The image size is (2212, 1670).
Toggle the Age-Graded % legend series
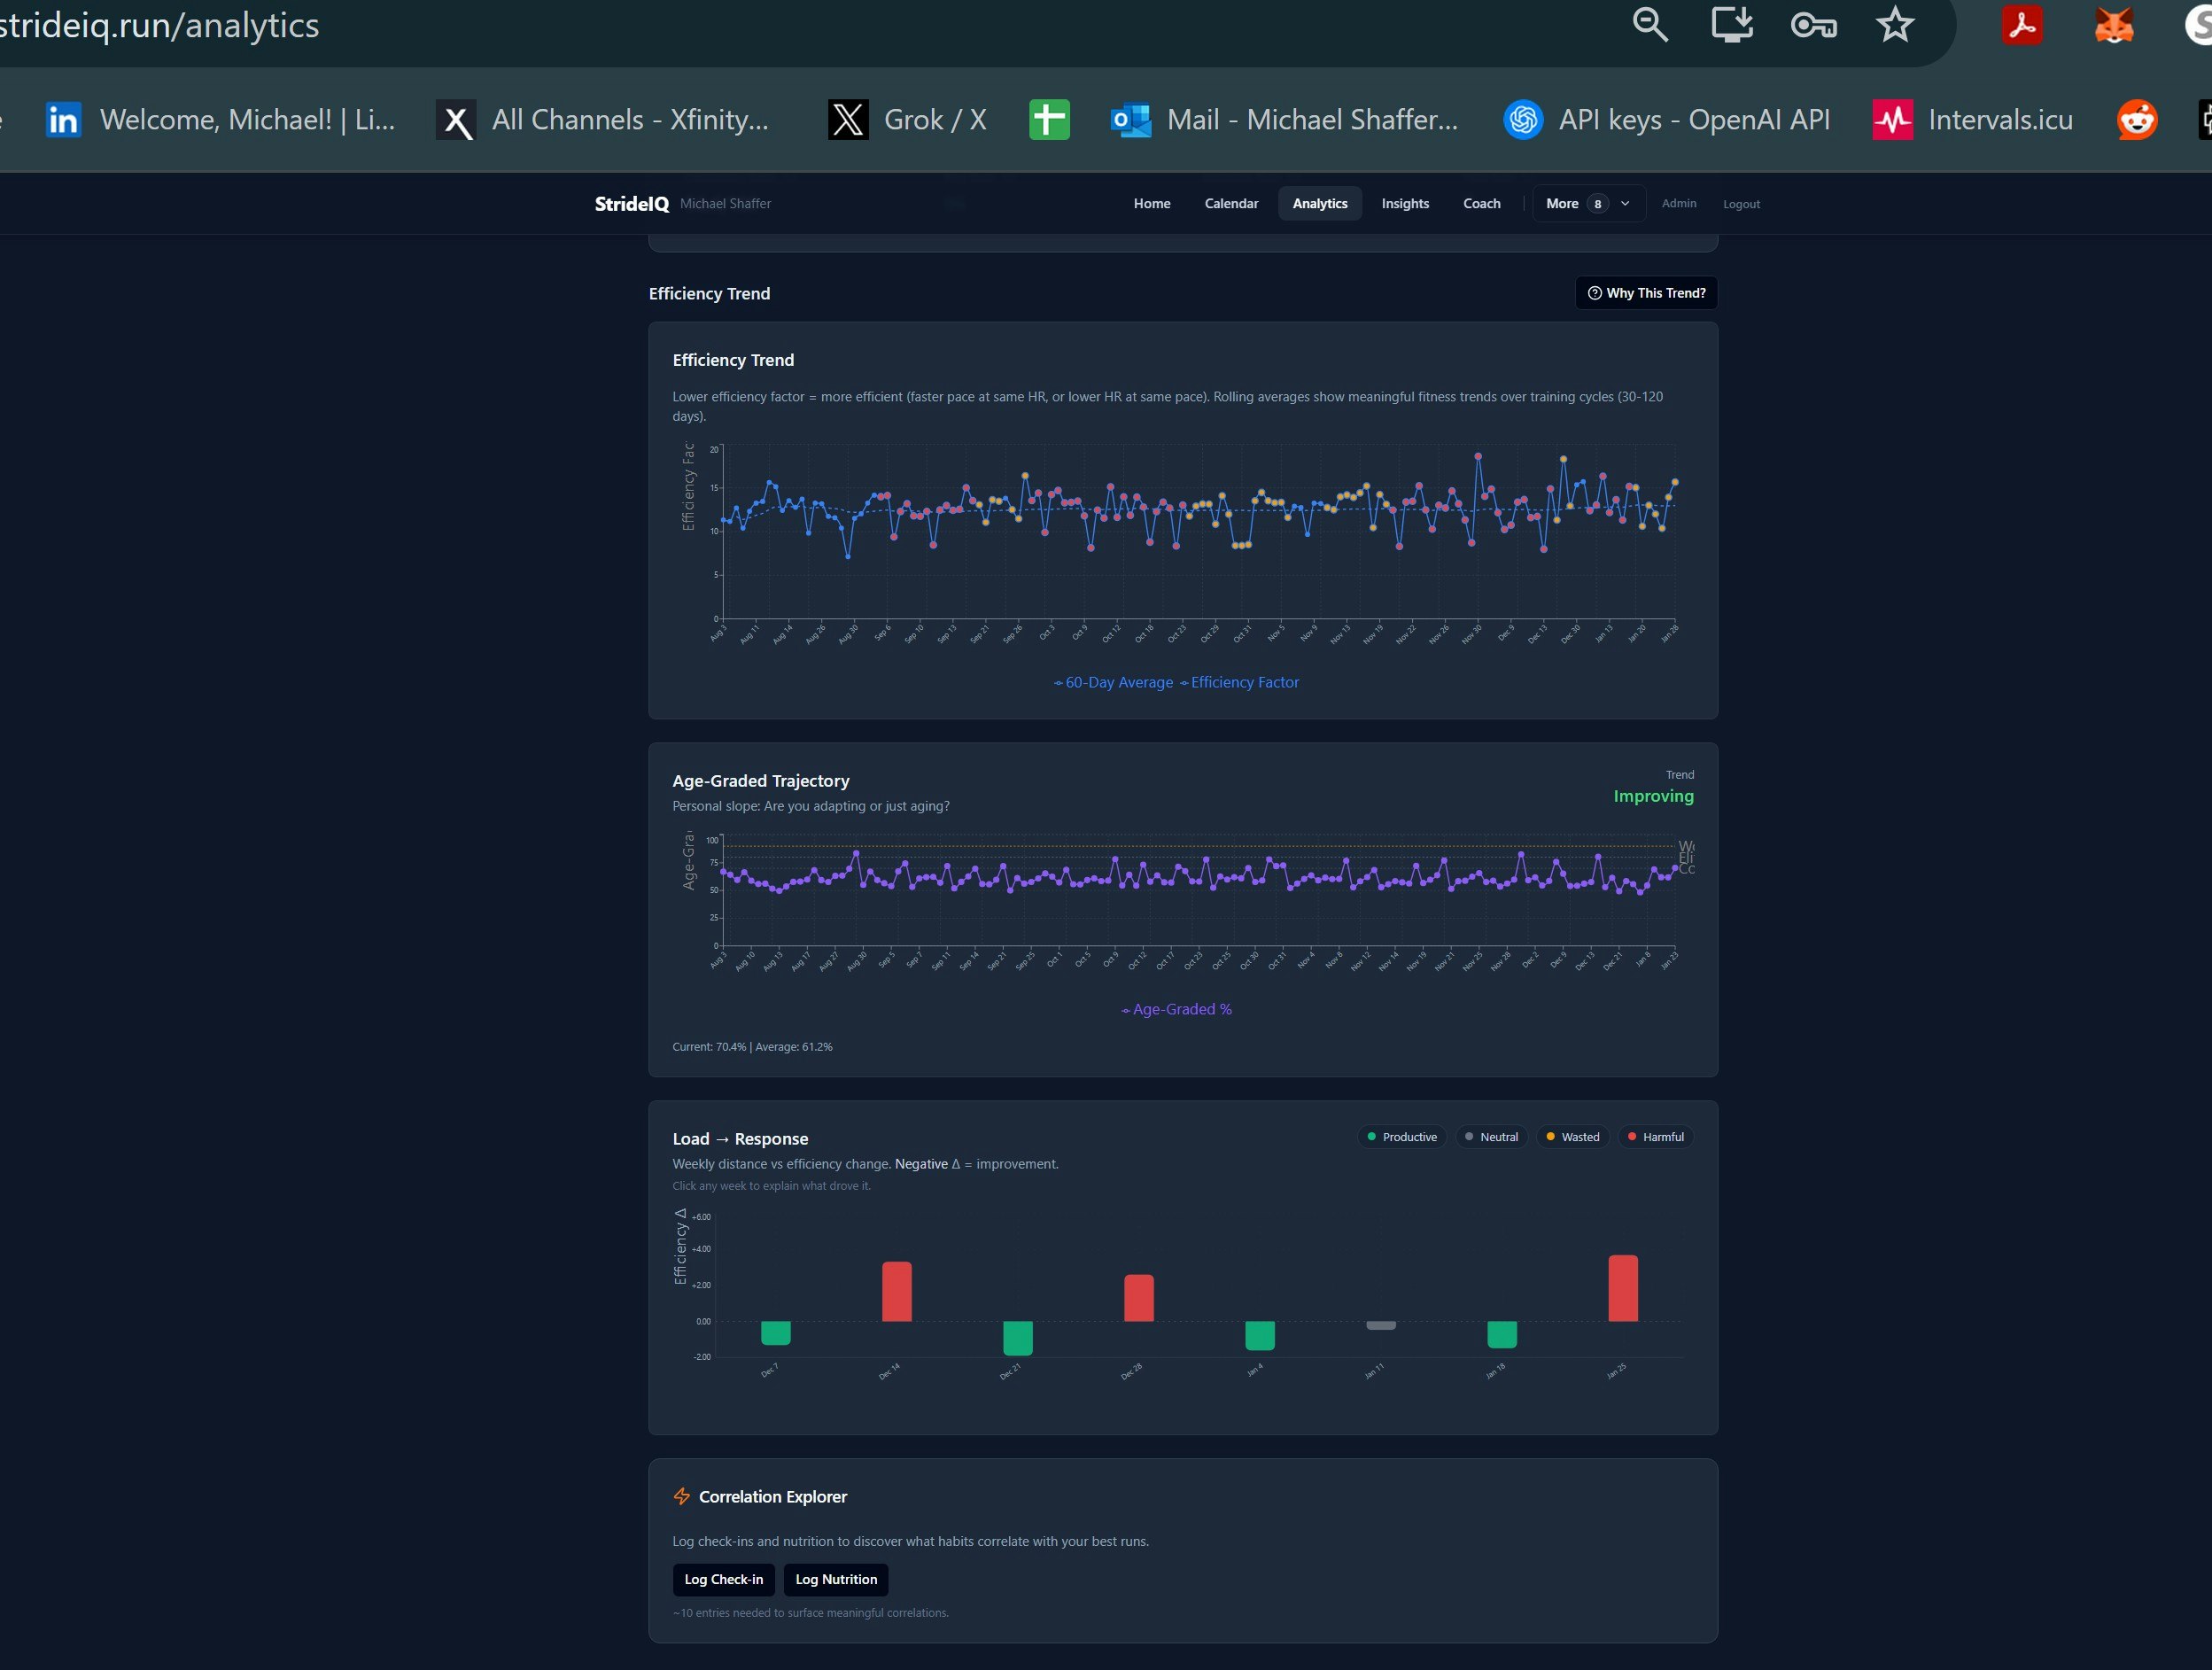[1177, 1009]
